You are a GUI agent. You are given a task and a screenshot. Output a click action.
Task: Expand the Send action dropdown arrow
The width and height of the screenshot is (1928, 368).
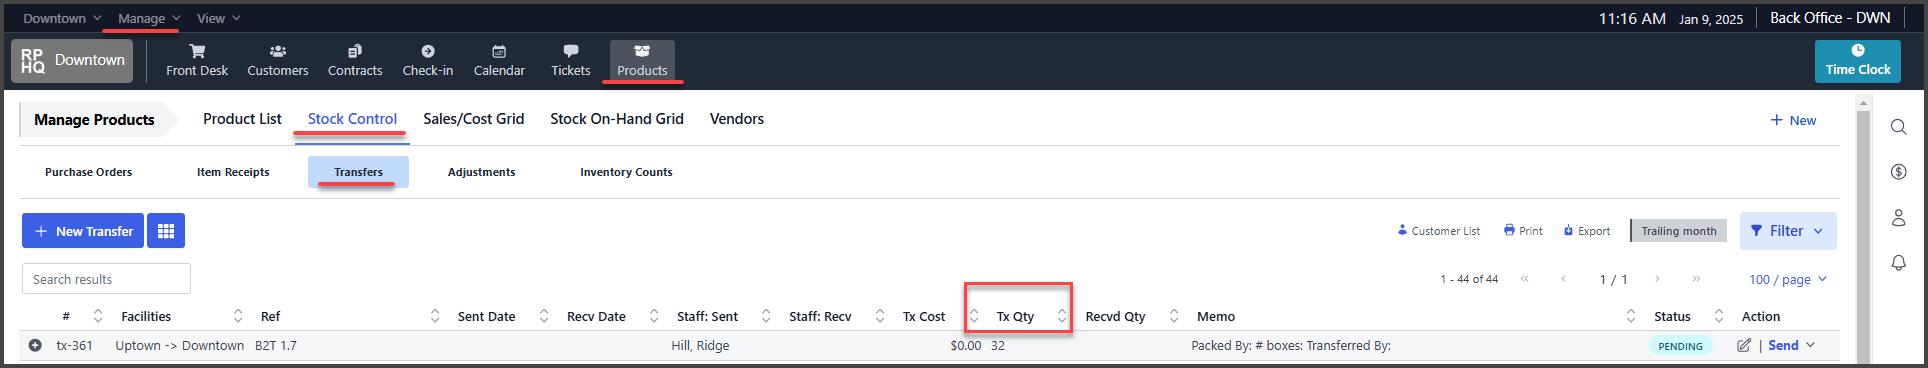(1811, 346)
